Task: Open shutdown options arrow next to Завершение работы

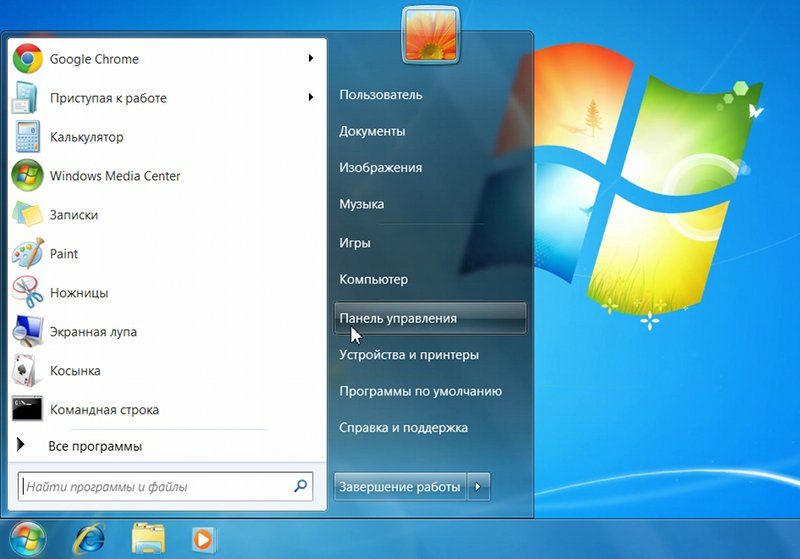Action: 479,487
